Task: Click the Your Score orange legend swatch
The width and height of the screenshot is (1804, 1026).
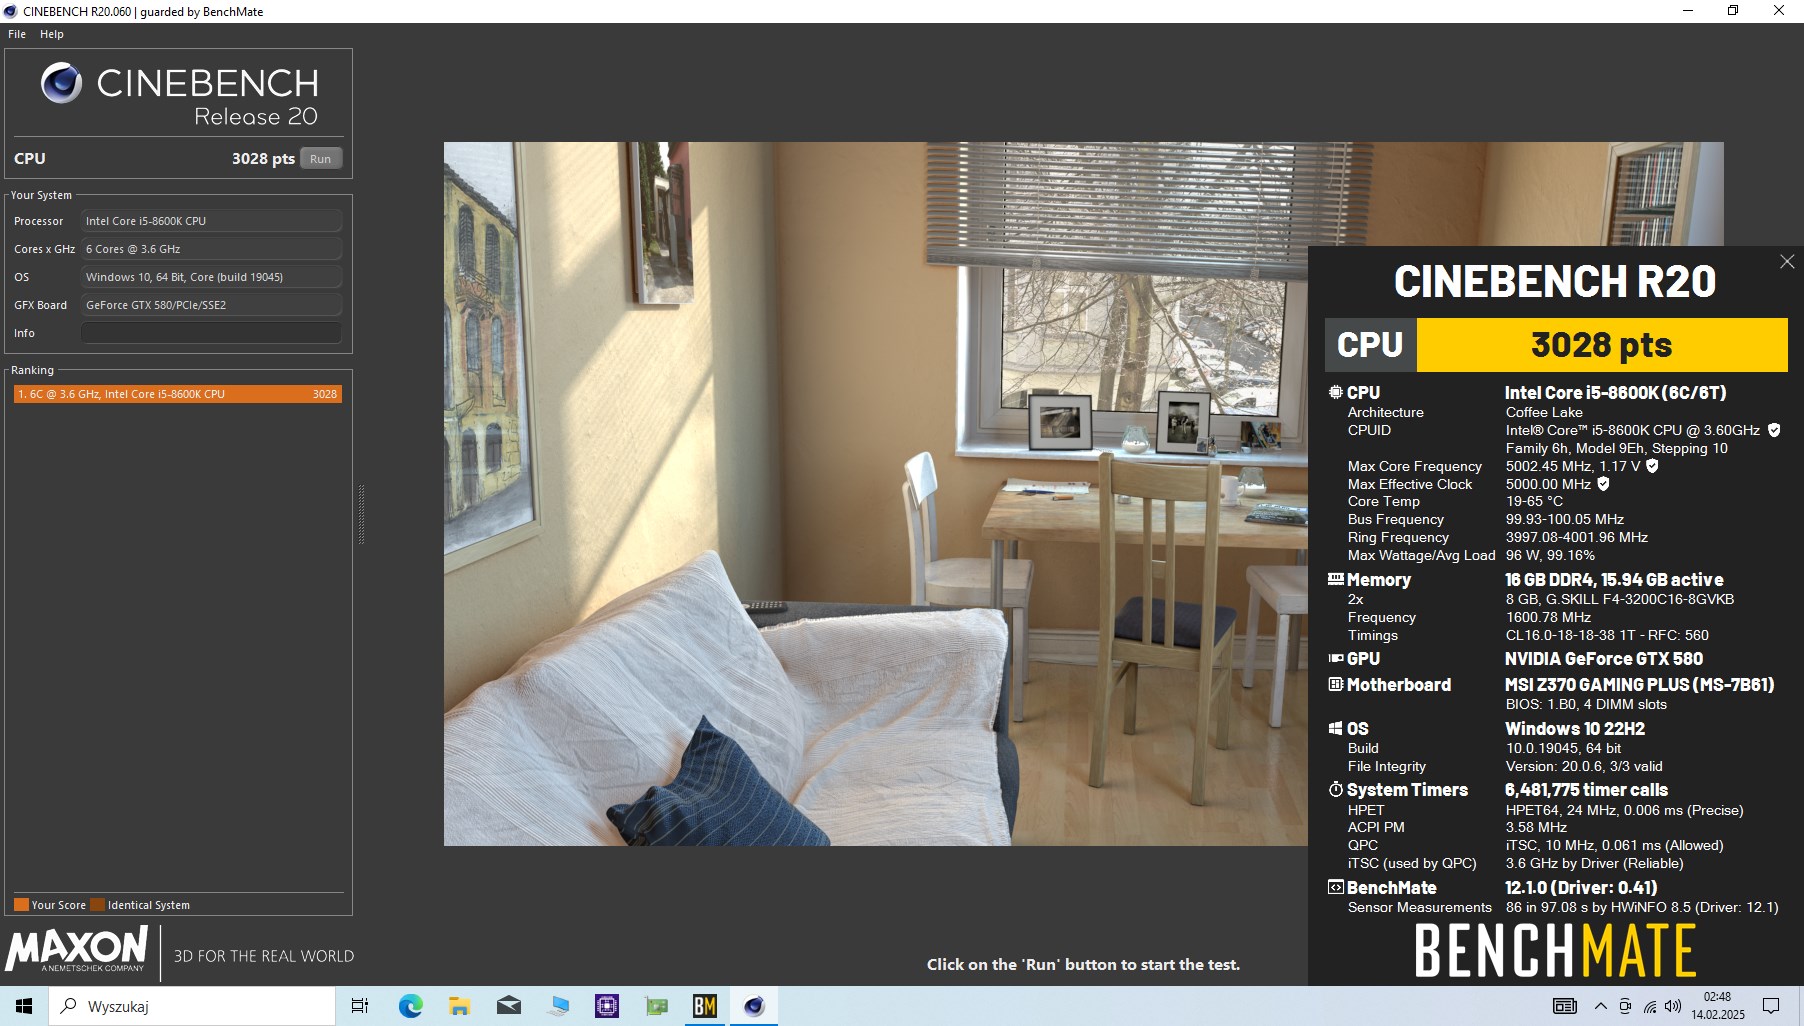Action: (x=21, y=905)
